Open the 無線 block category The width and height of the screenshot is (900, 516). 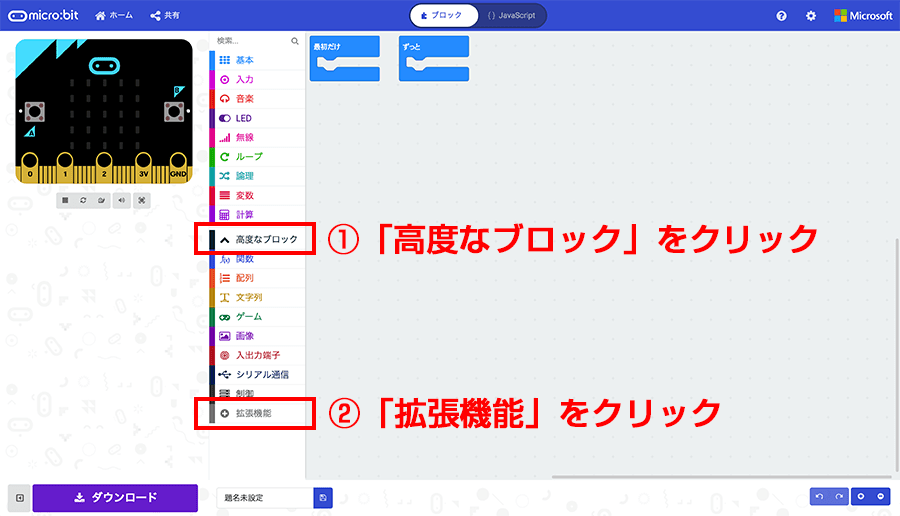pos(257,137)
